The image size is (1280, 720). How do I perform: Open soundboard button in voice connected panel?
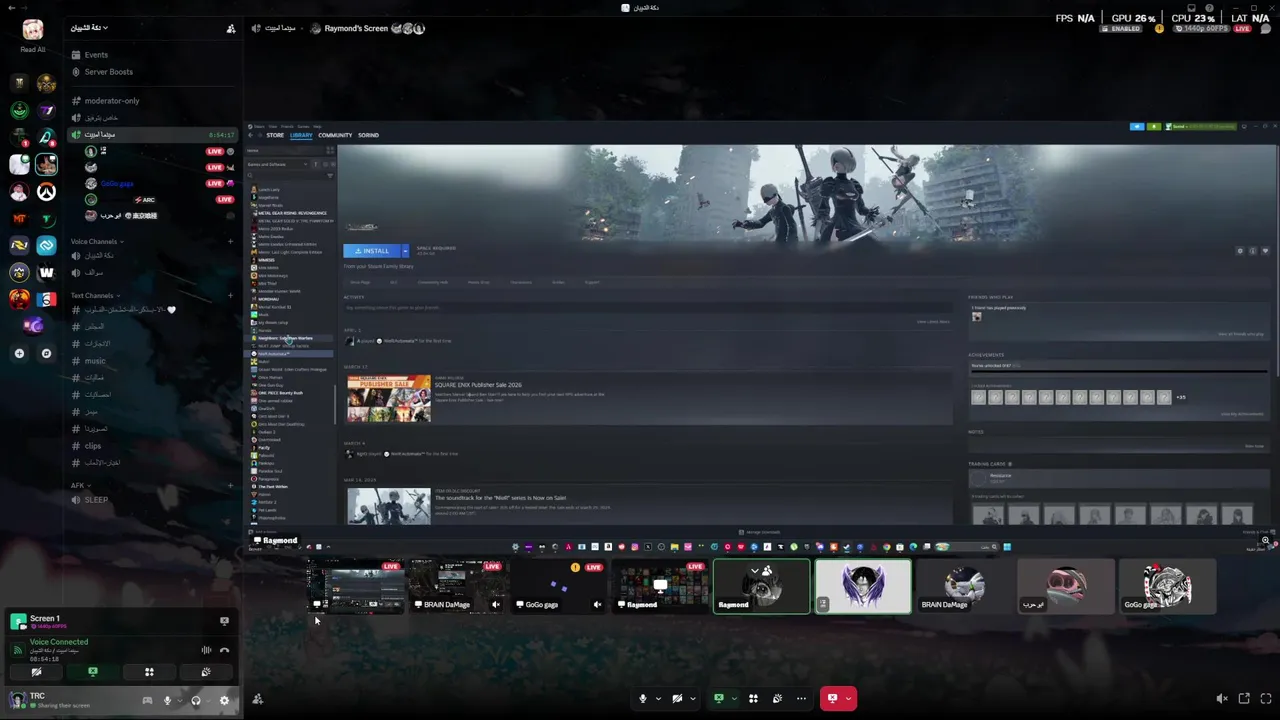click(x=206, y=672)
